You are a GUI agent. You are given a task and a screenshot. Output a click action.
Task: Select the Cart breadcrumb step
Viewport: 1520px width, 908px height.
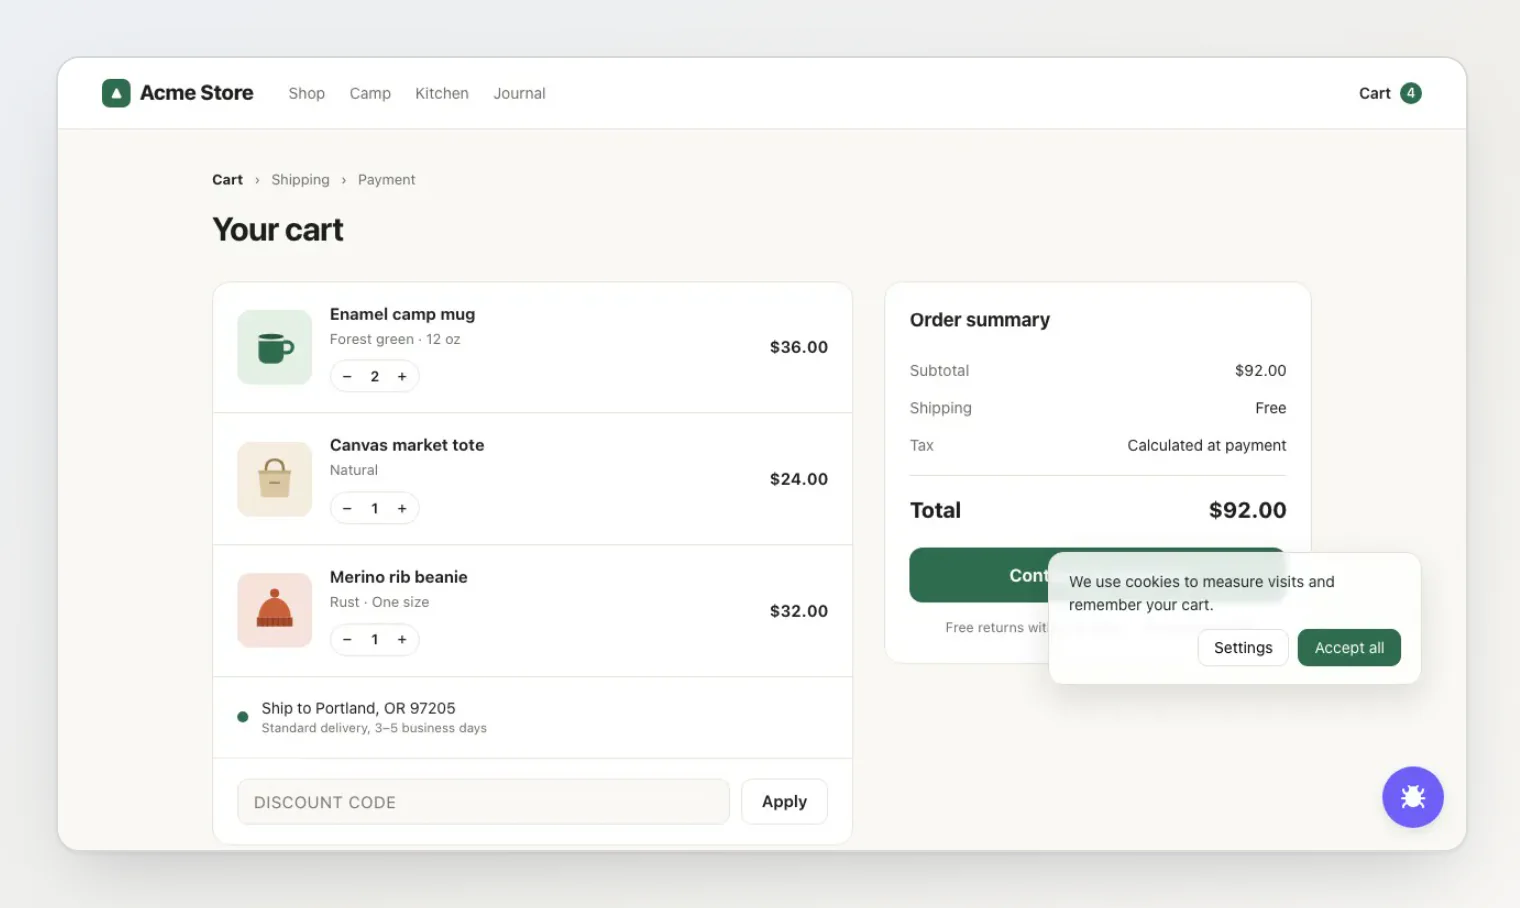[227, 180]
